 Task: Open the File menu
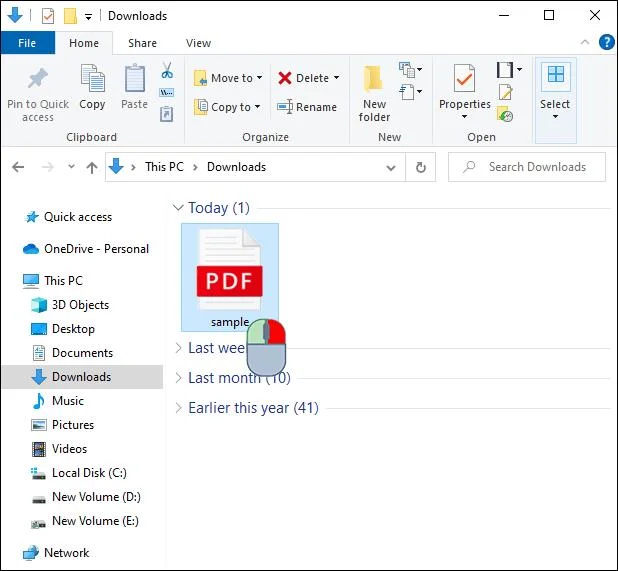click(x=28, y=43)
